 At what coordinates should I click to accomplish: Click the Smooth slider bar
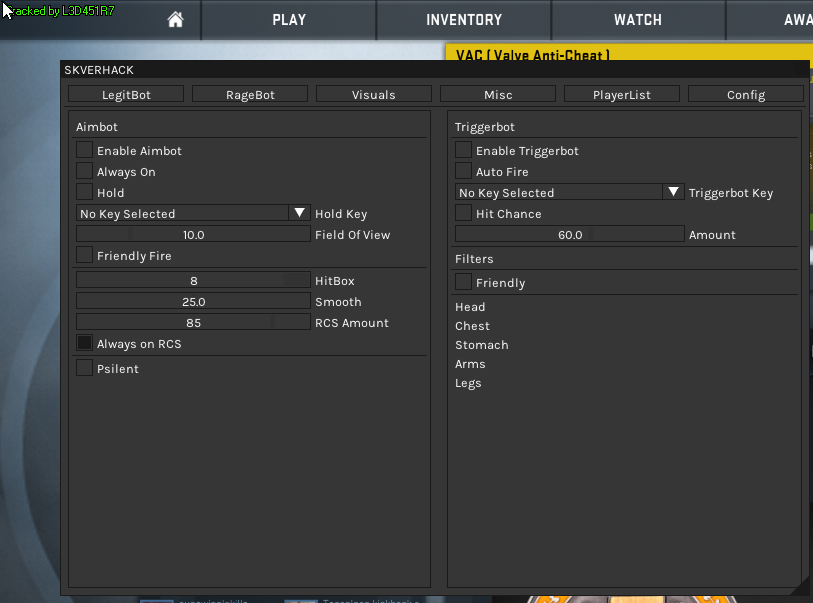pyautogui.click(x=193, y=301)
